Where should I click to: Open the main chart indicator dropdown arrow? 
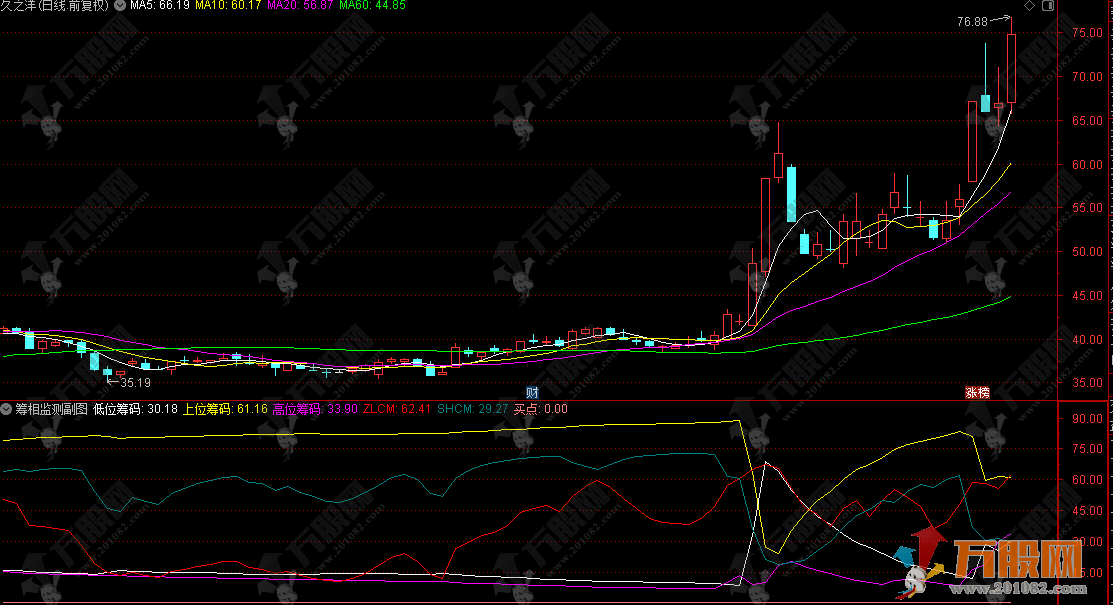pos(120,6)
